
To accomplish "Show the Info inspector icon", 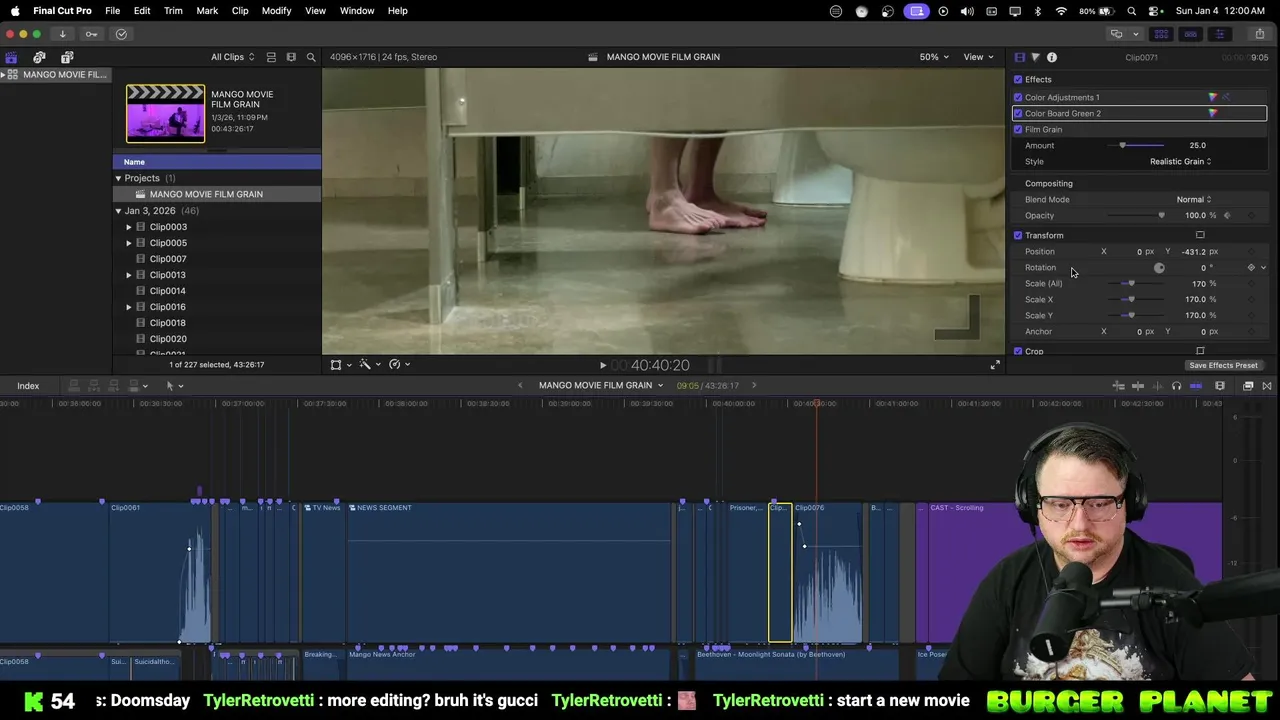I will 1052,57.
